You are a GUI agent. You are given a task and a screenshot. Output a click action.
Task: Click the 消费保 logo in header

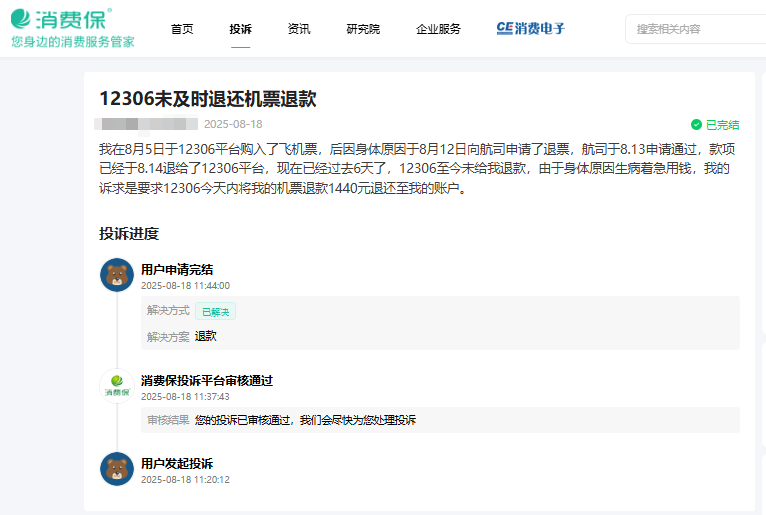click(x=61, y=19)
